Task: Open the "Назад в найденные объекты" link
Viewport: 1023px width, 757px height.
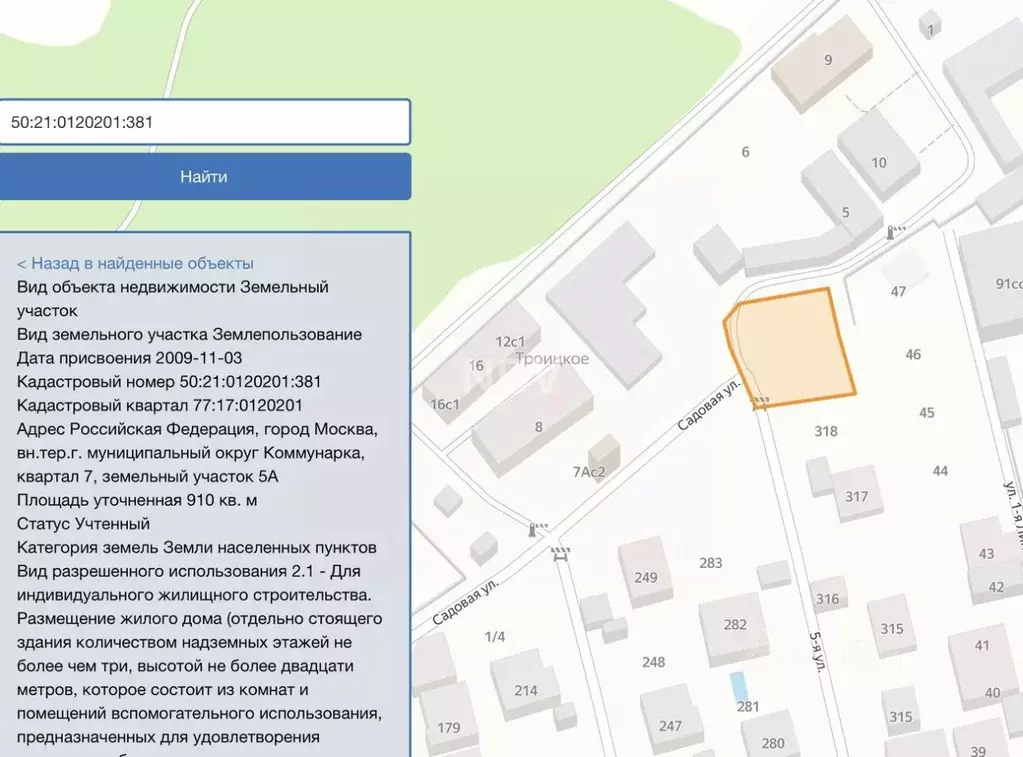Action: coord(134,262)
